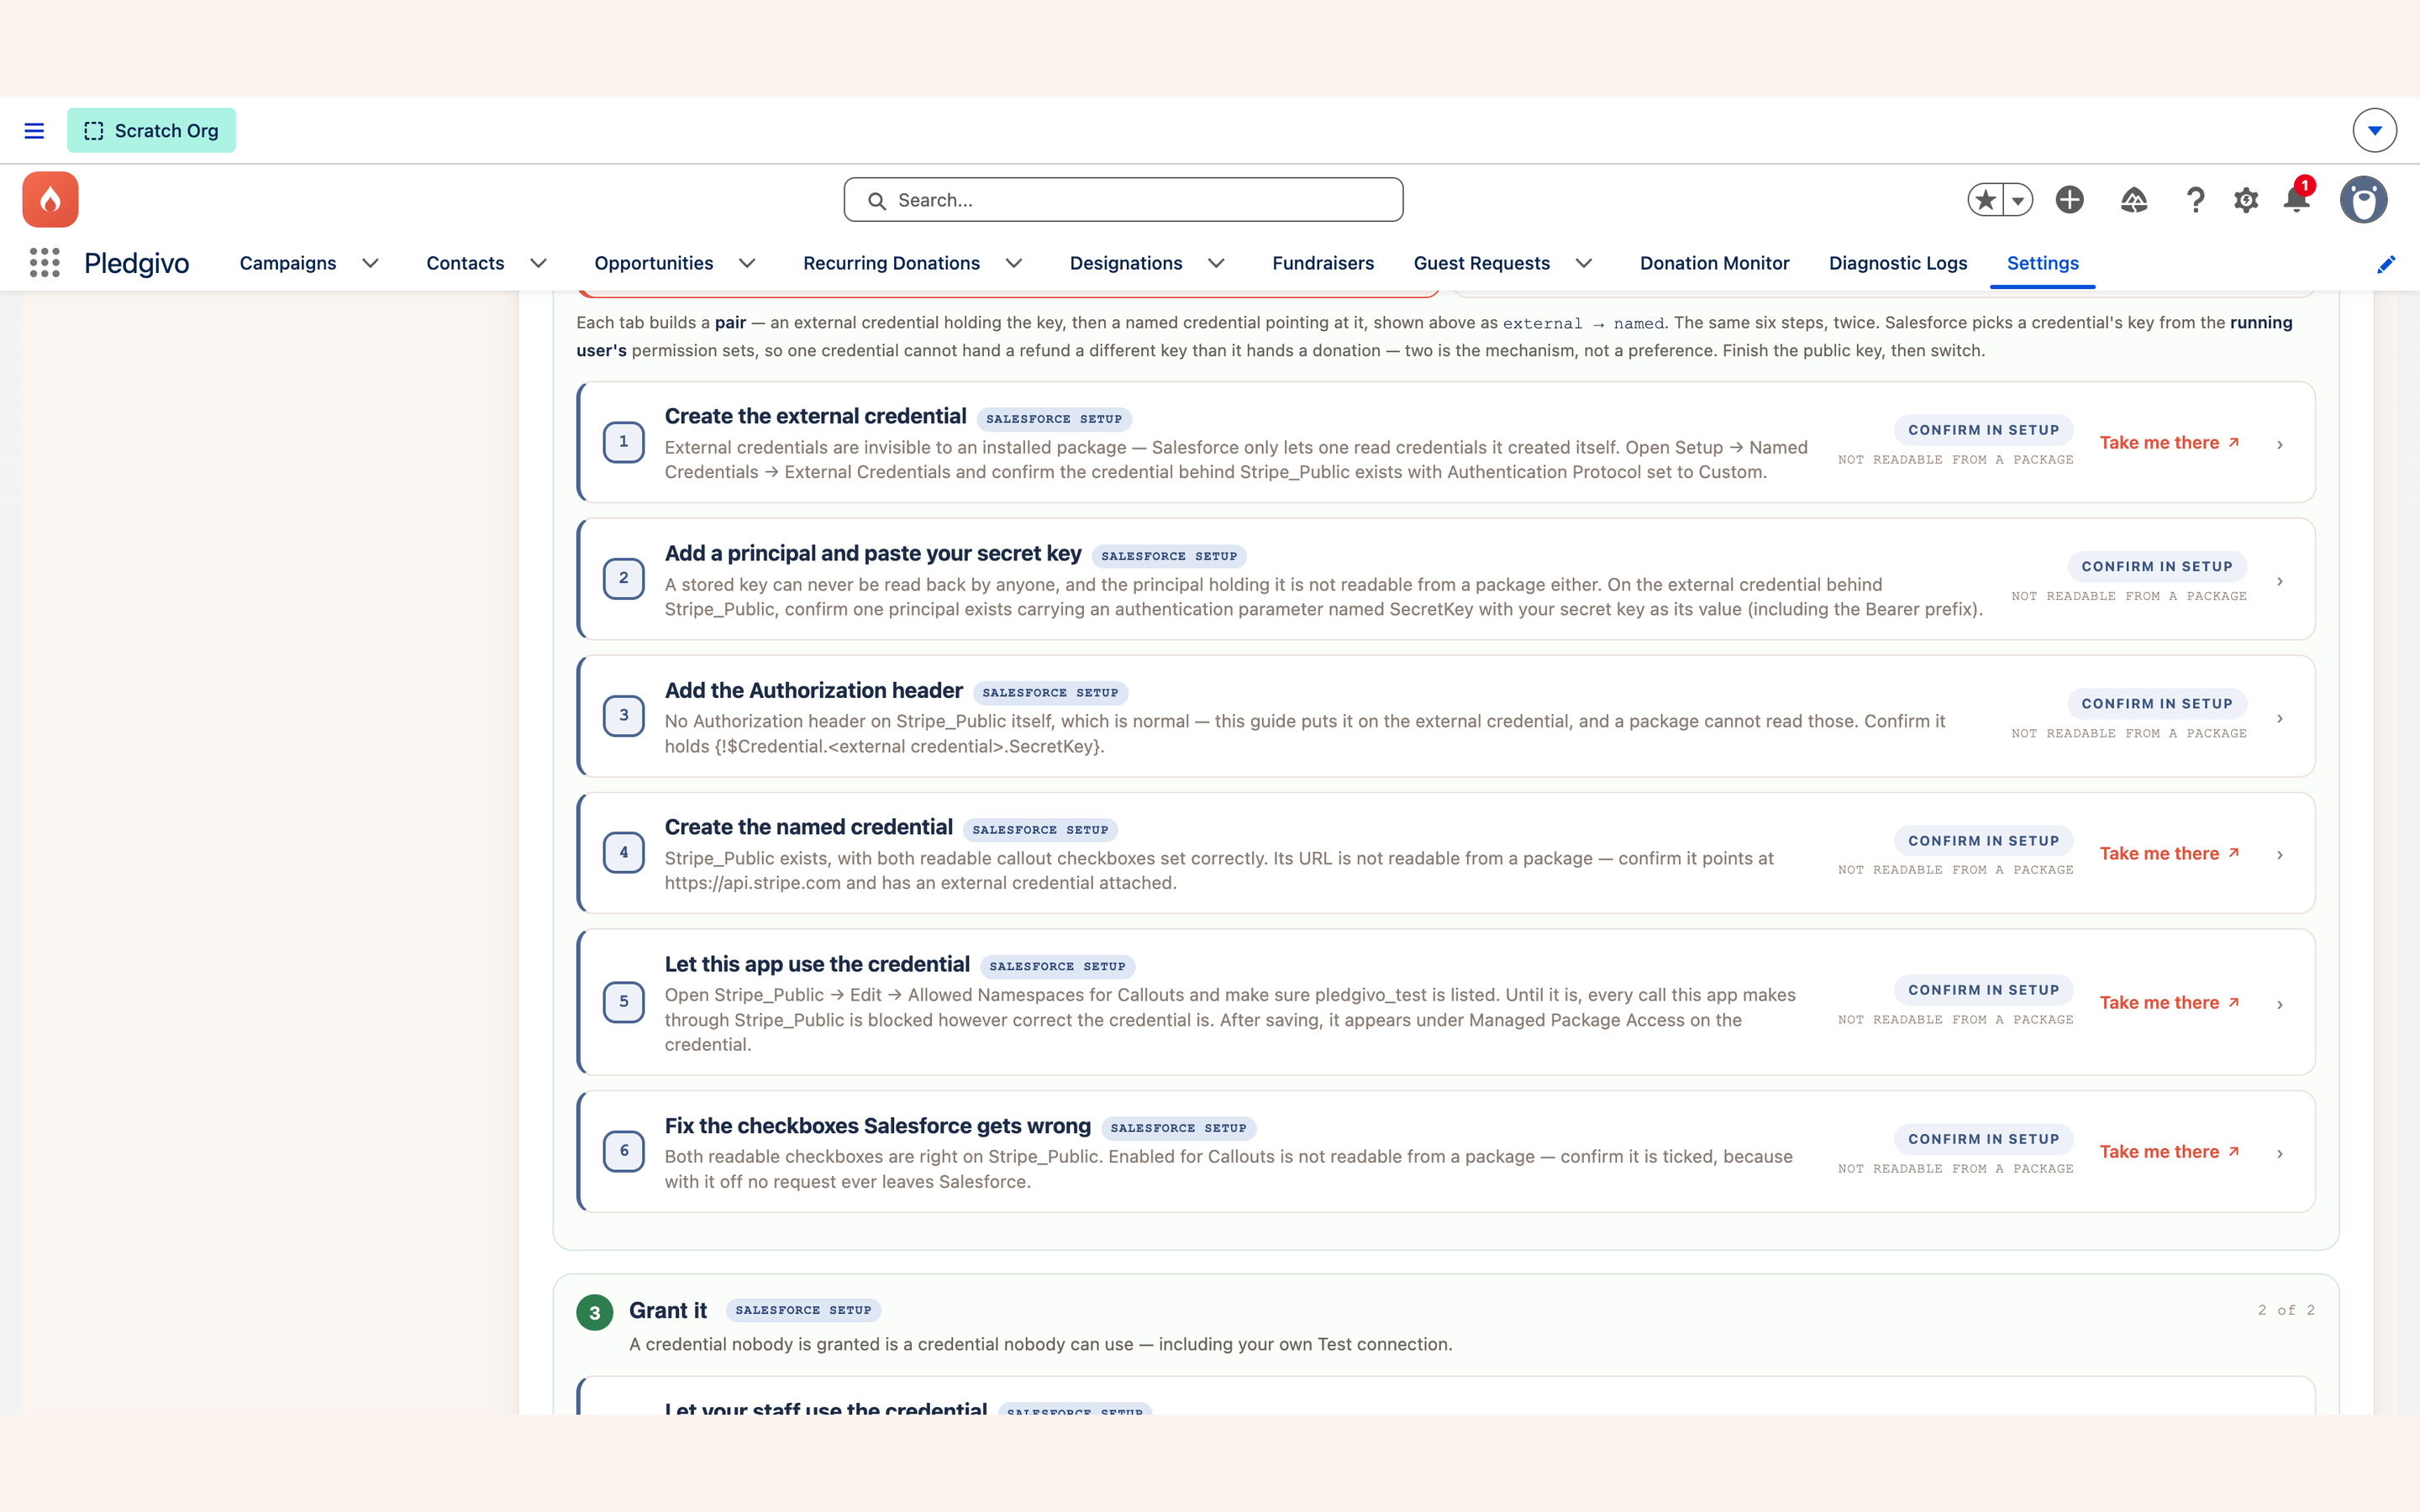Image resolution: width=2420 pixels, height=1512 pixels.
Task: Click the Create the external credential heading
Action: [x=815, y=416]
